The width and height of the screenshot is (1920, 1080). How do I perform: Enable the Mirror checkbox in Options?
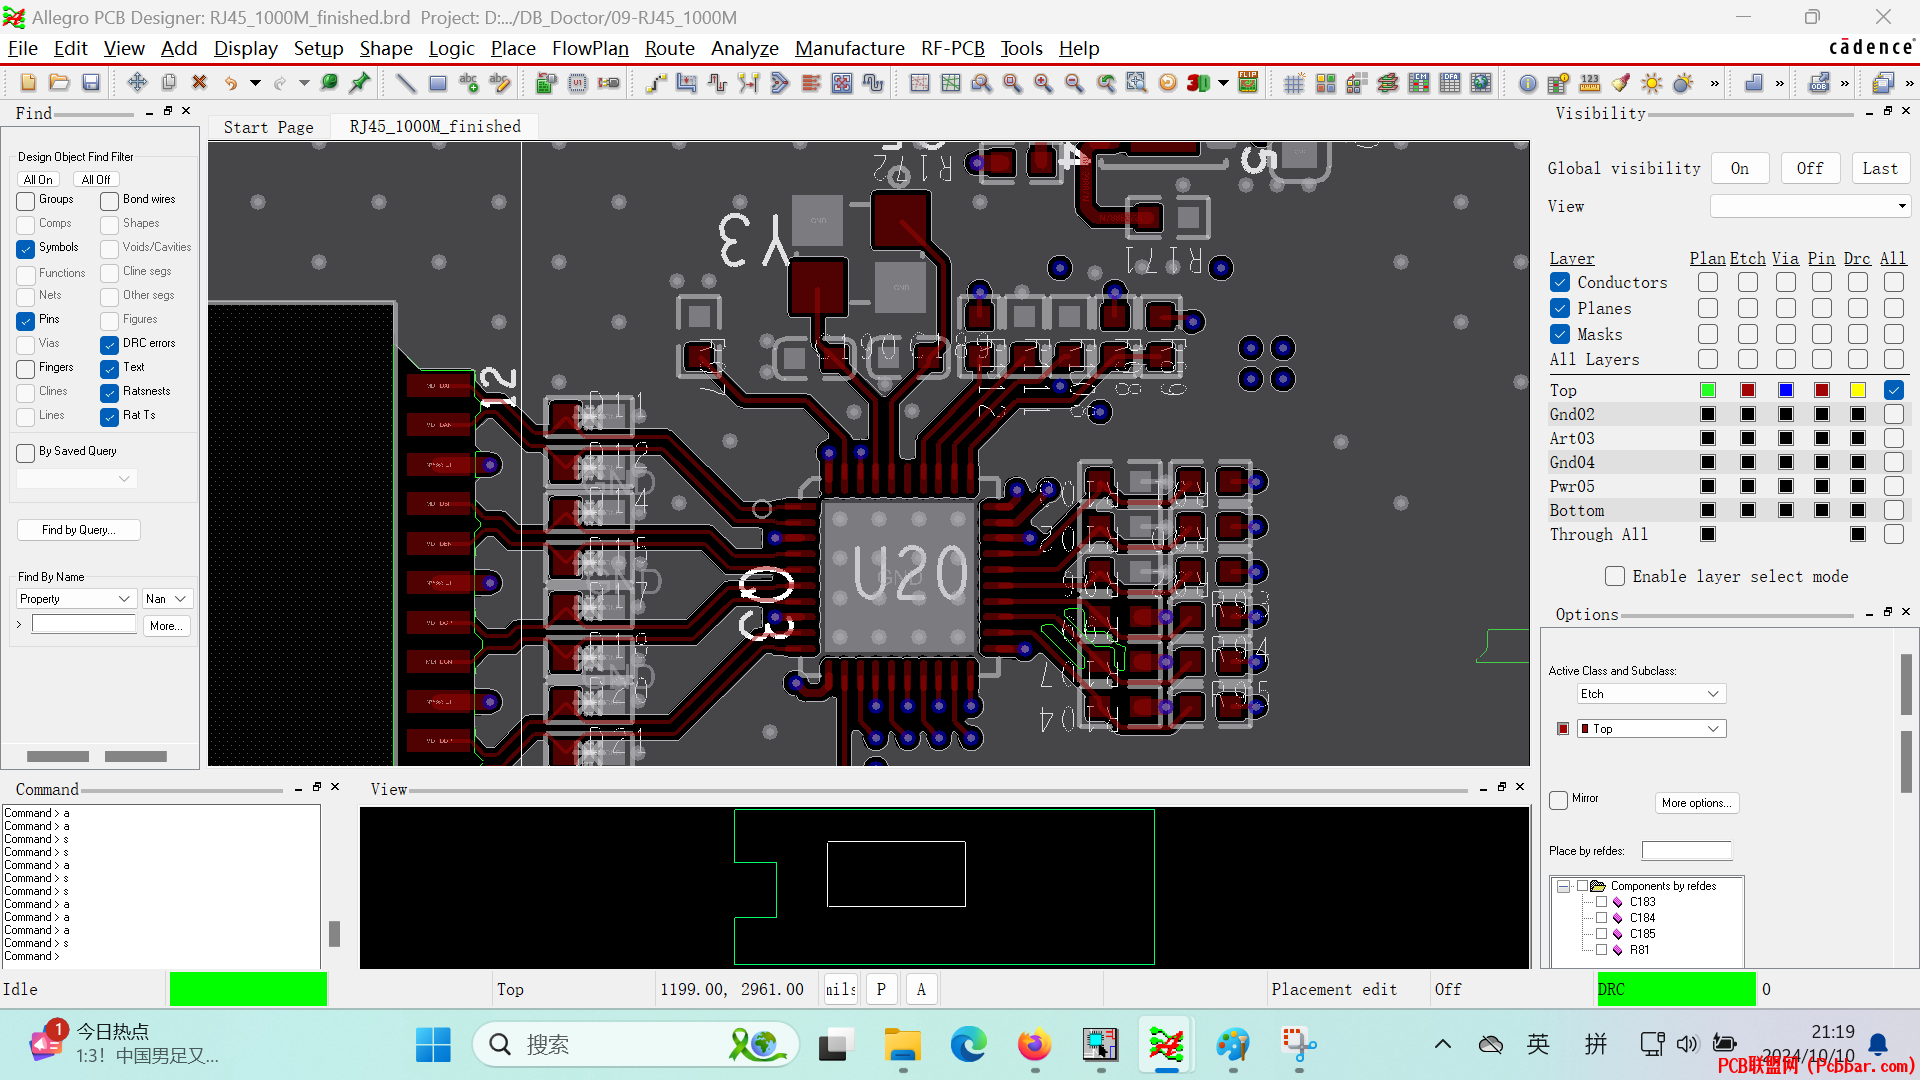(1558, 800)
